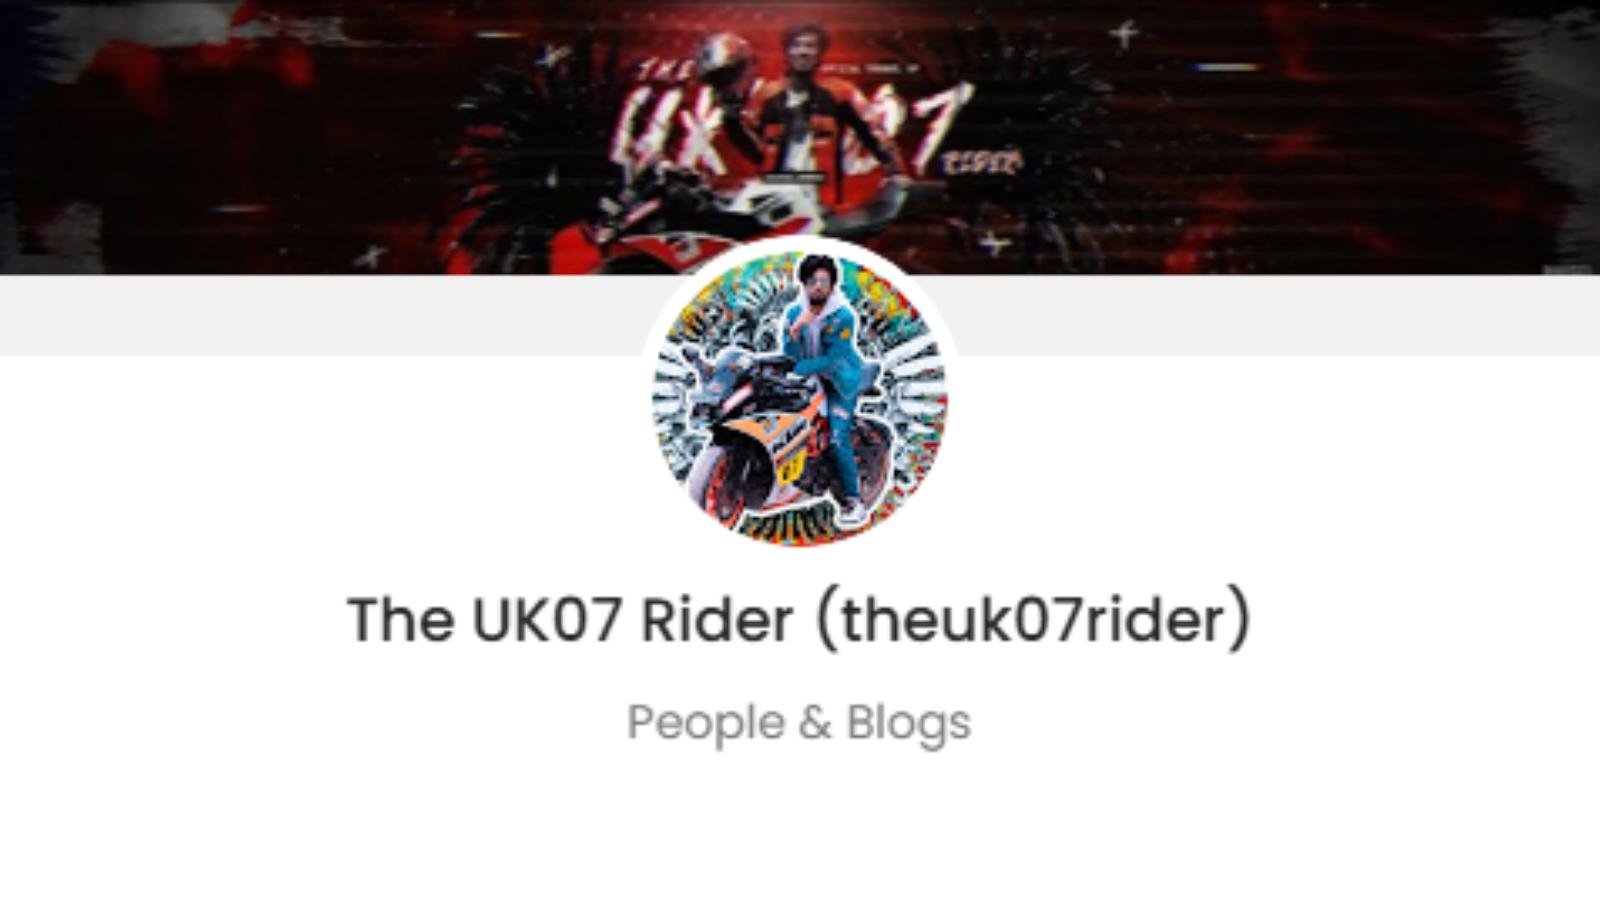Open the circular channel profile picture
Image resolution: width=1600 pixels, height=900 pixels.
[x=800, y=397]
